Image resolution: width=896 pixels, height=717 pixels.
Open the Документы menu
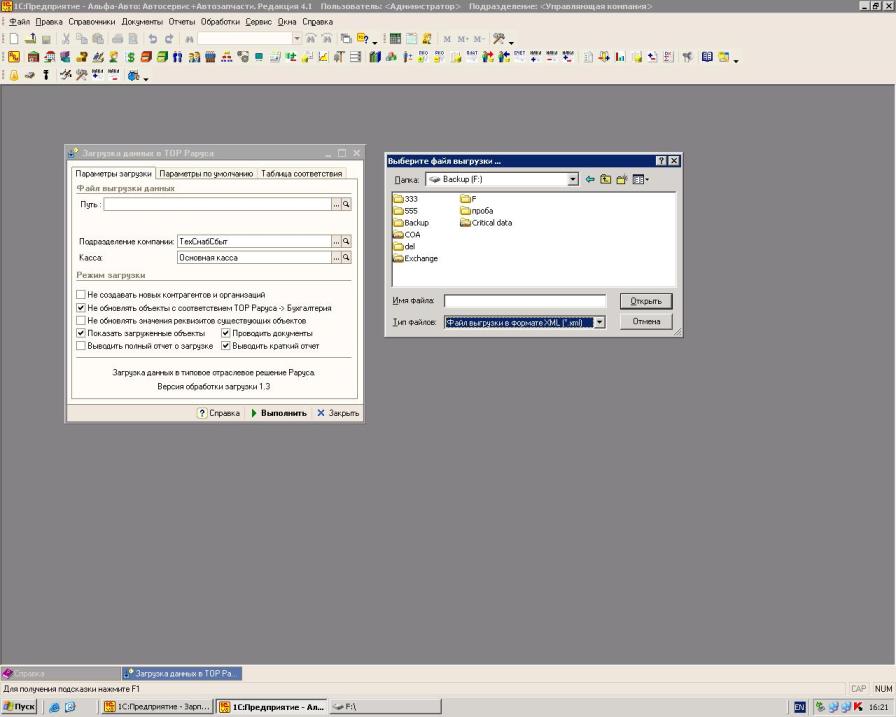click(142, 22)
